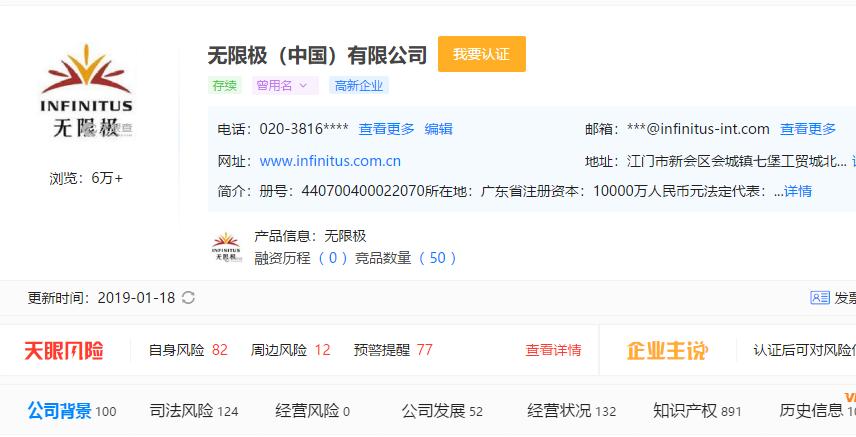Switch to 公司发展 tab
This screenshot has width=856, height=437.
pyautogui.click(x=442, y=411)
